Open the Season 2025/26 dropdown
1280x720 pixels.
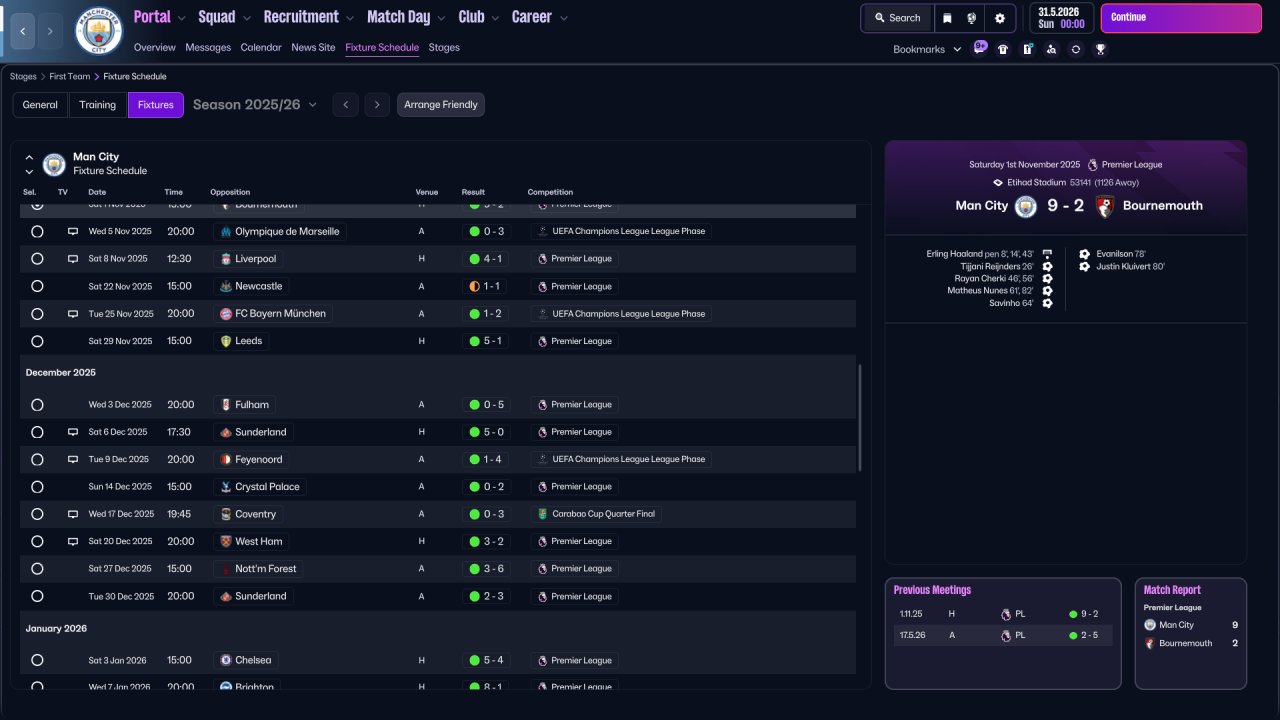click(x=255, y=105)
